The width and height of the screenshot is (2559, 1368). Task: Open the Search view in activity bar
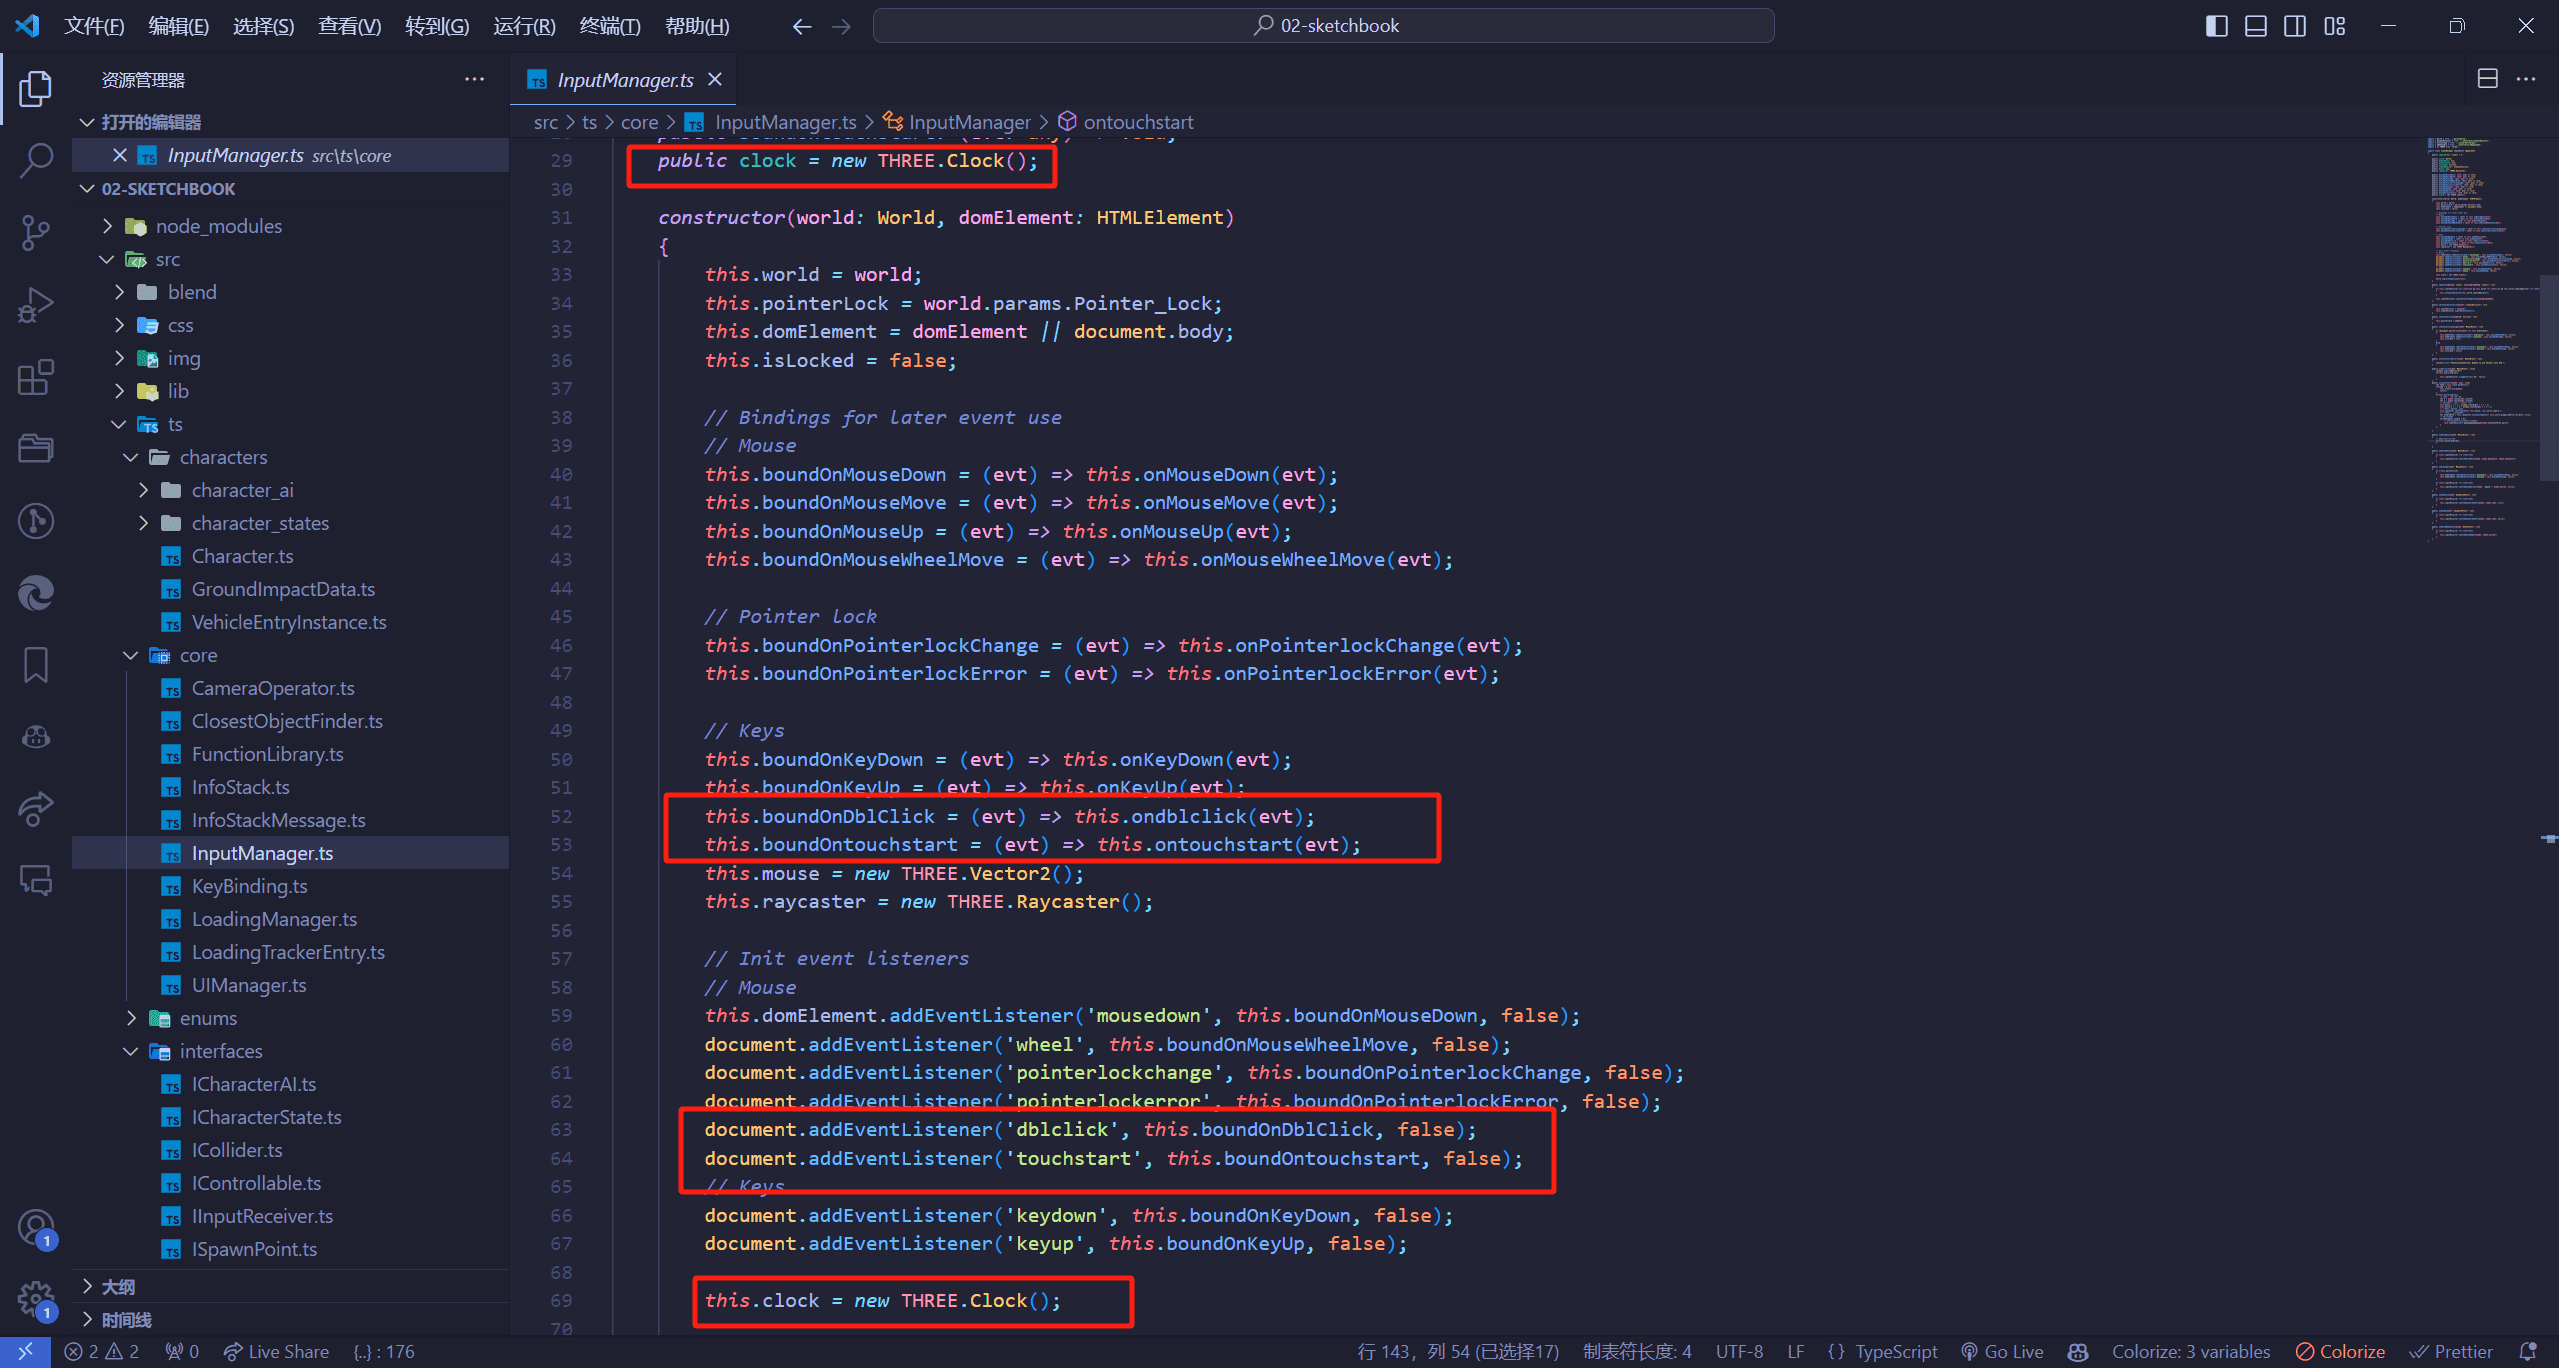click(36, 160)
